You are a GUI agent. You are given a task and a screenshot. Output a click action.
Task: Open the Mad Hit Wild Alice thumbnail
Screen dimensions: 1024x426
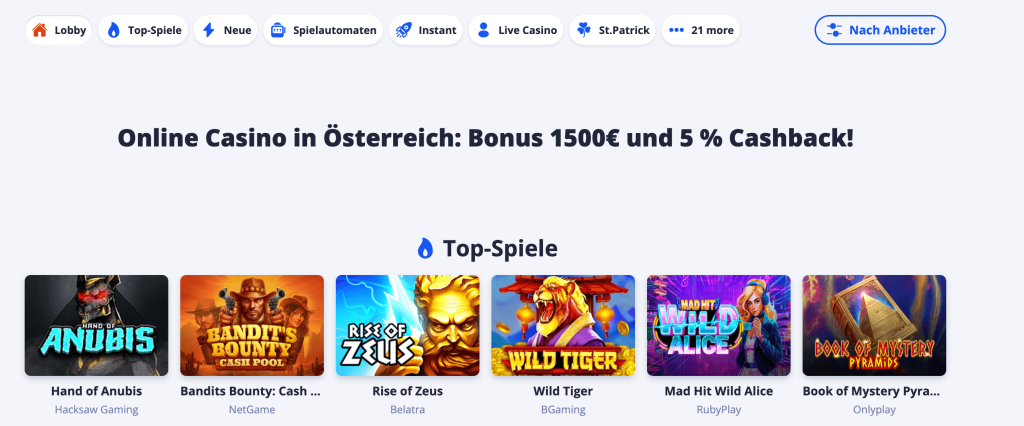pyautogui.click(x=718, y=325)
